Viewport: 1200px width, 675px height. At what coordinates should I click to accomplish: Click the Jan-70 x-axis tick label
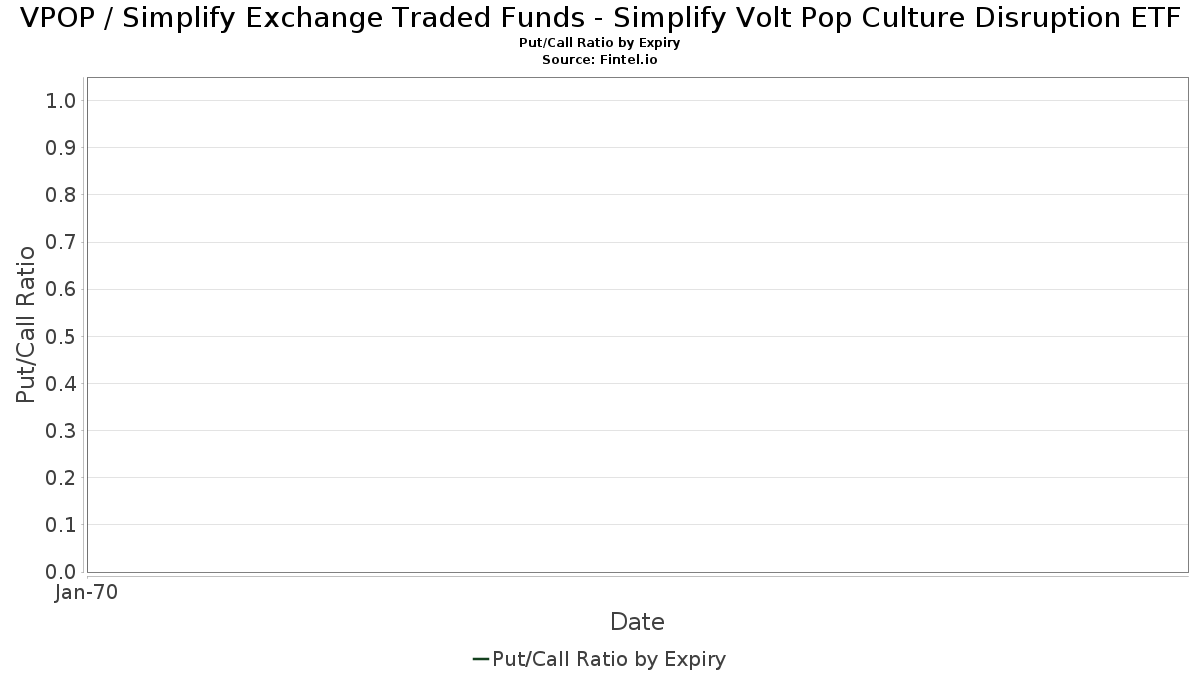[x=87, y=593]
